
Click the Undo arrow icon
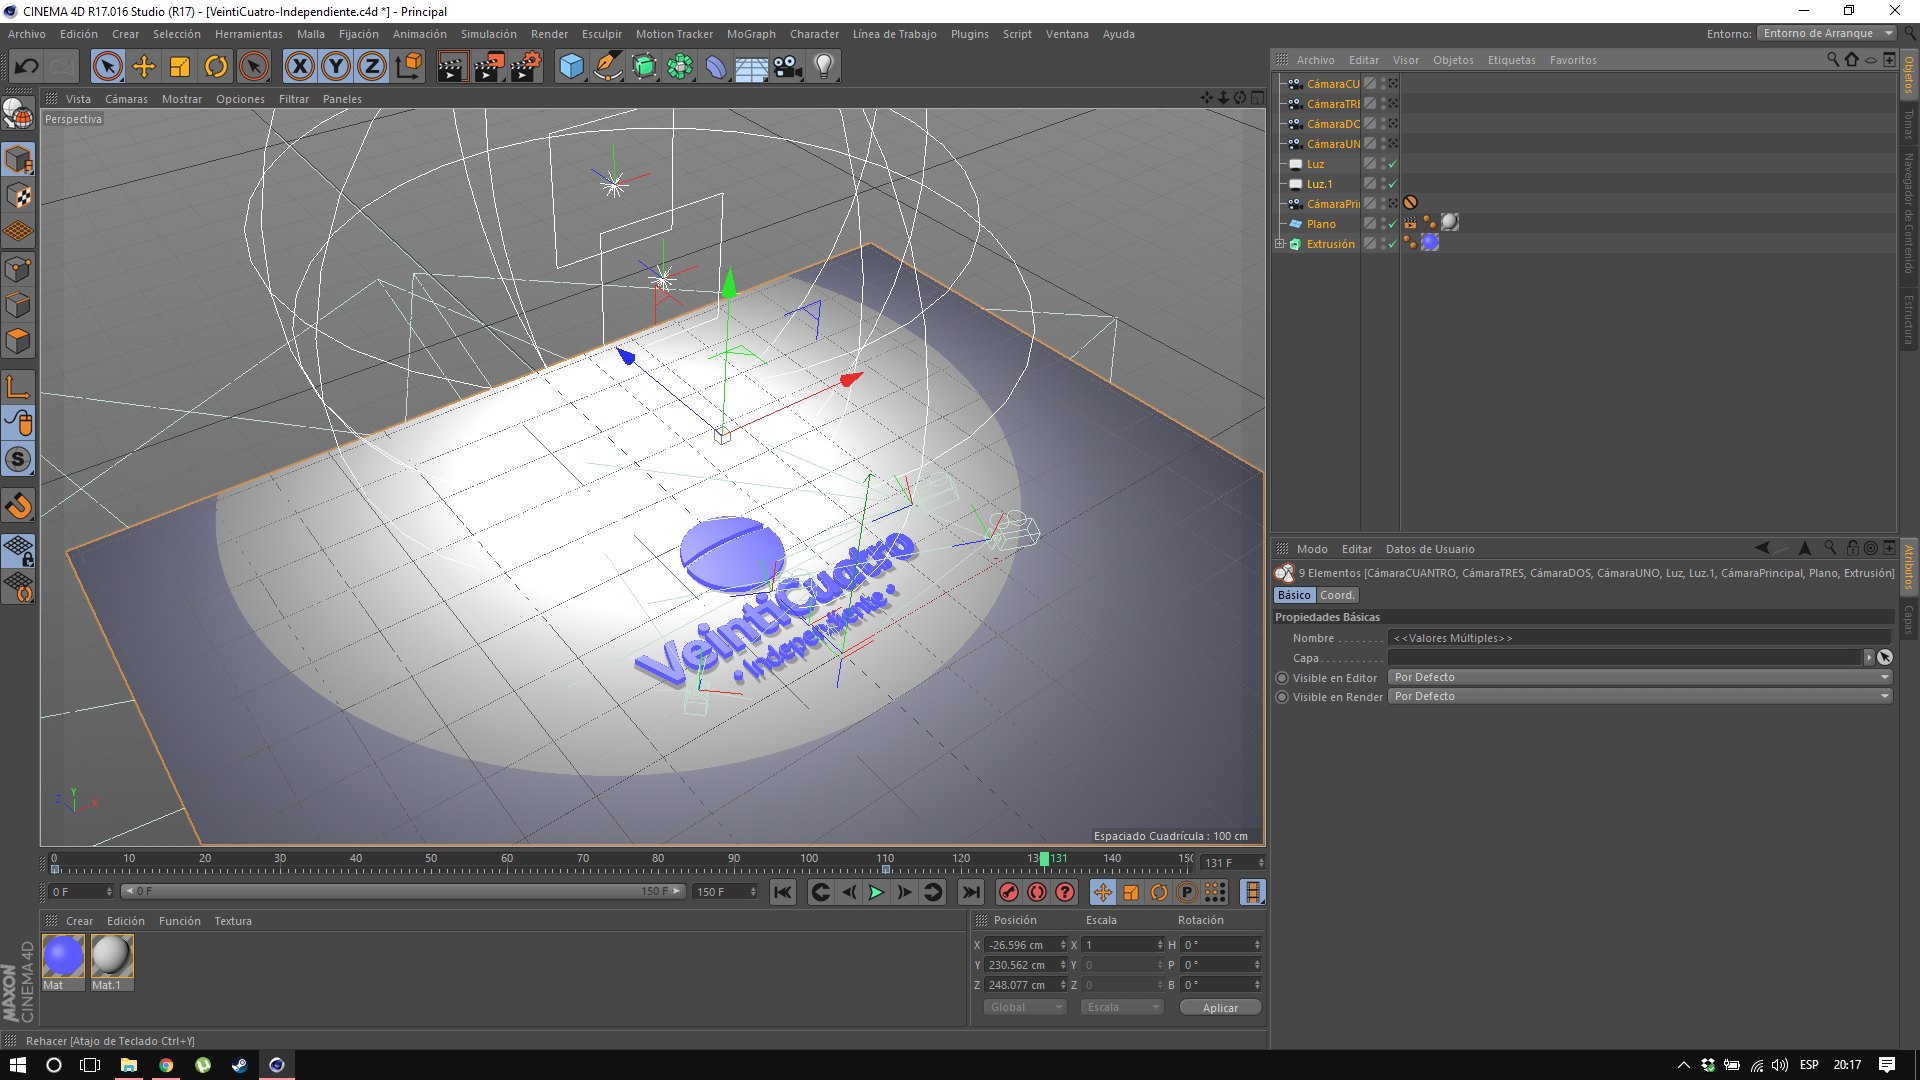(27, 67)
